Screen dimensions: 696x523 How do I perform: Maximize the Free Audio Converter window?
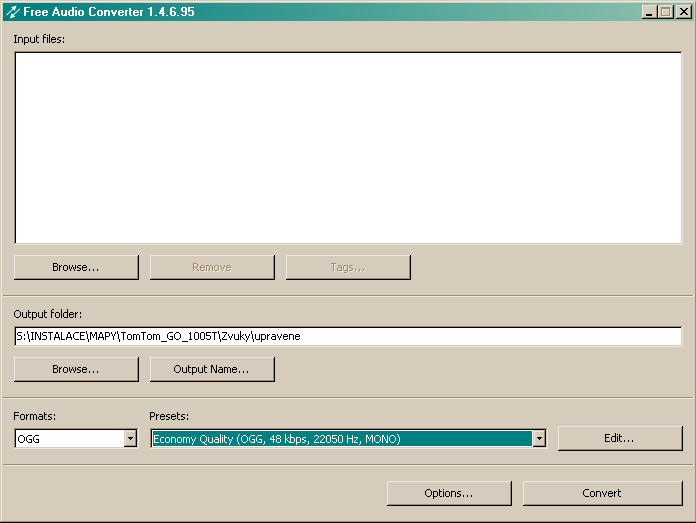(x=665, y=12)
